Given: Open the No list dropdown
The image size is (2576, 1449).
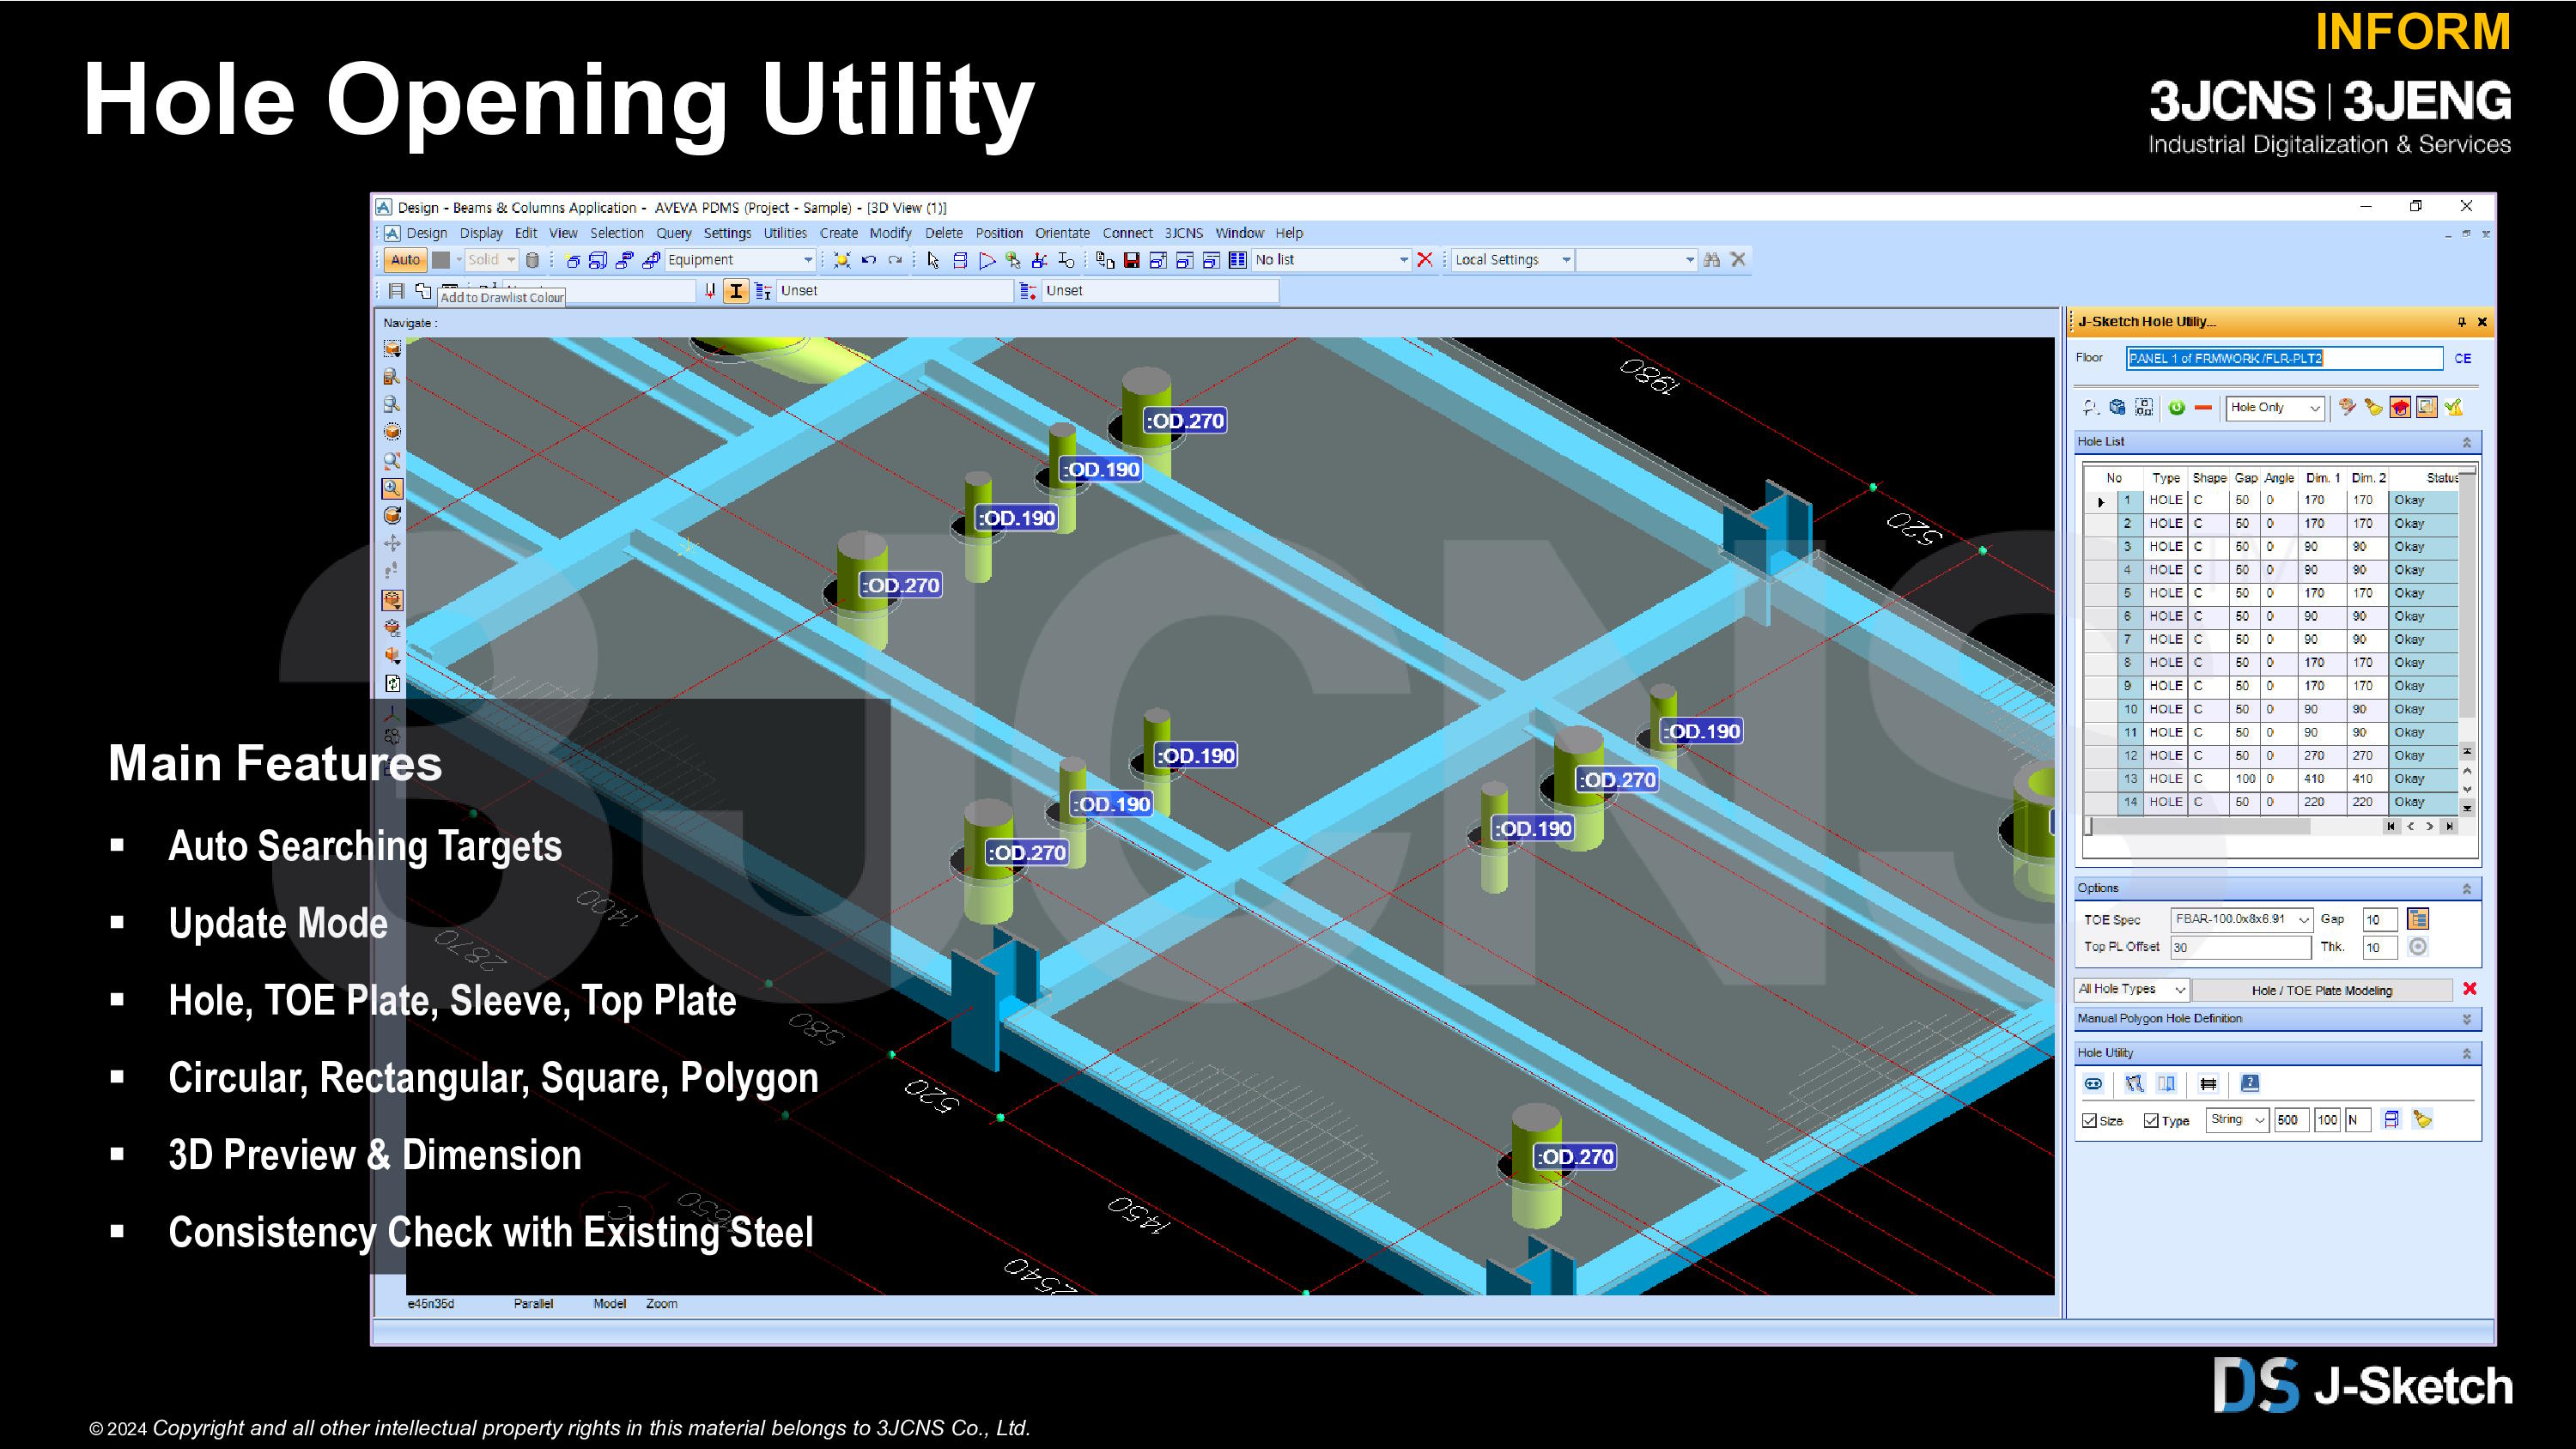Looking at the screenshot, I should 1331,260.
